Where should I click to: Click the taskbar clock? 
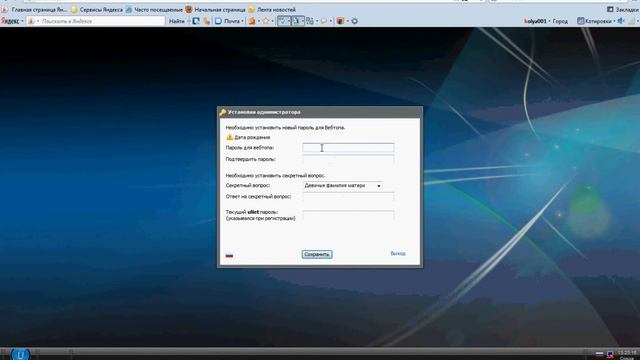pos(627,354)
